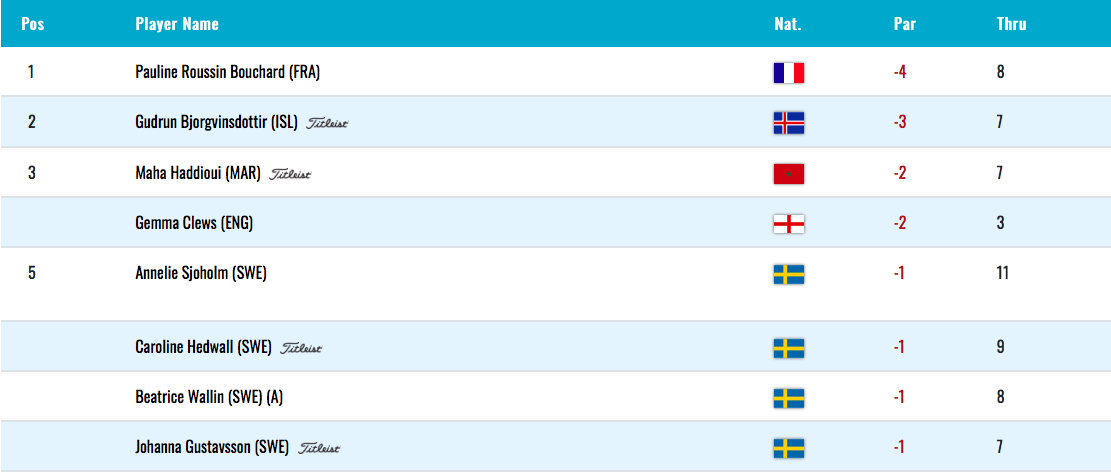1111x472 pixels.
Task: Click the England flag icon
Action: point(789,224)
